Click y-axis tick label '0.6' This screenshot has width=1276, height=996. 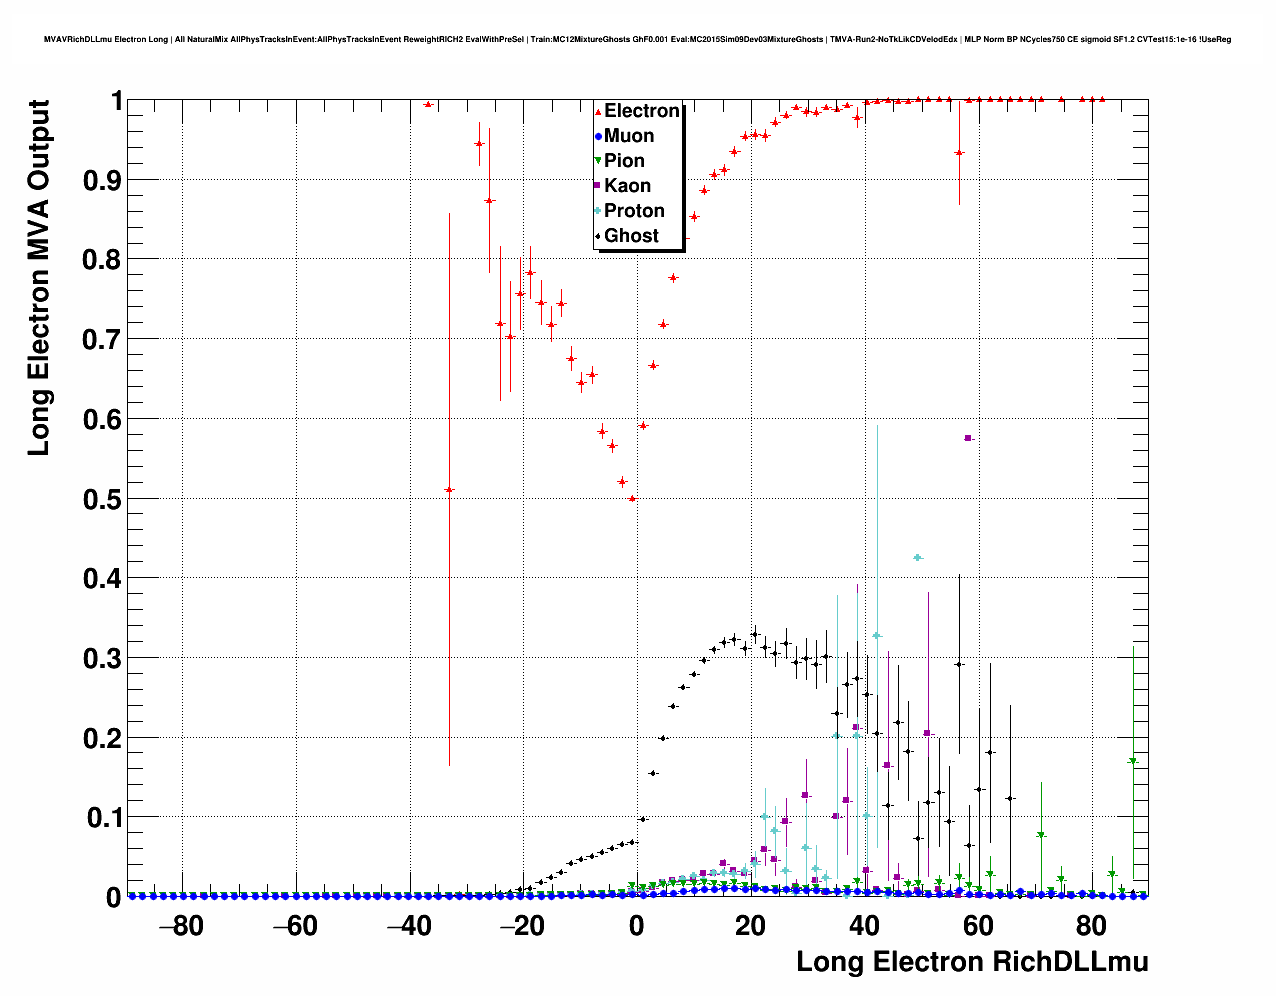104,420
